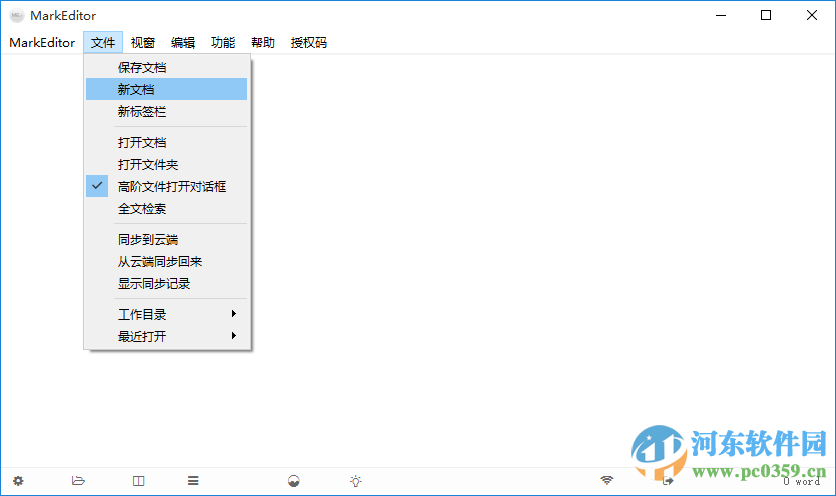Image resolution: width=836 pixels, height=496 pixels.
Task: Open the 授权码 menu
Action: (x=309, y=43)
